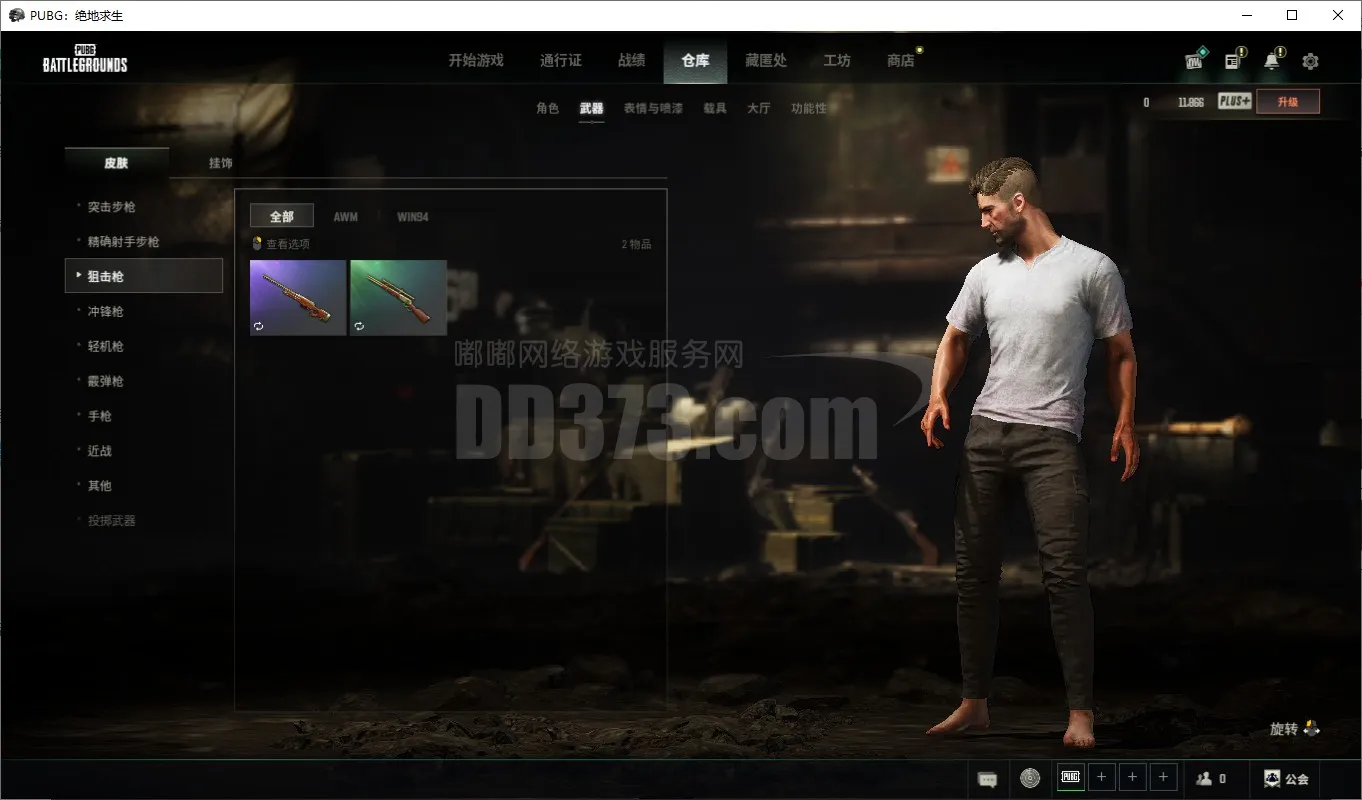Open the settings gear
Image resolution: width=1362 pixels, height=800 pixels.
coord(1310,61)
